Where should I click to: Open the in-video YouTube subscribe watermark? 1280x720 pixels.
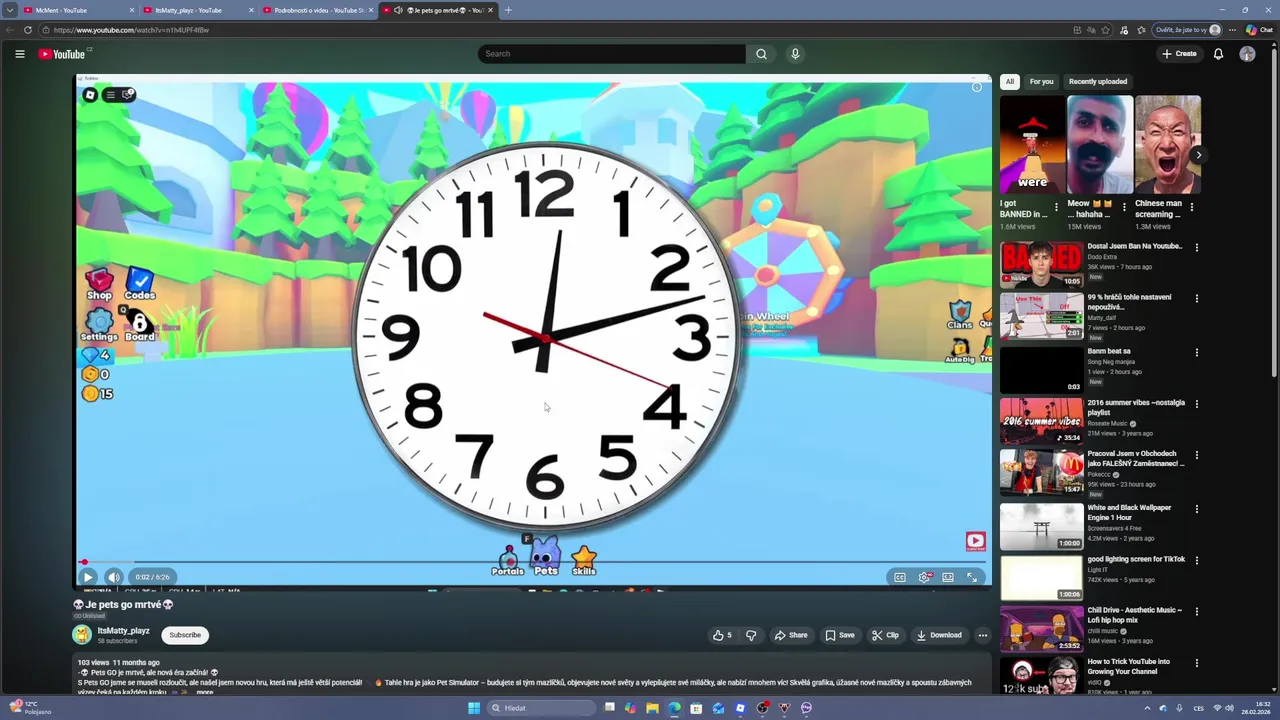pos(975,541)
